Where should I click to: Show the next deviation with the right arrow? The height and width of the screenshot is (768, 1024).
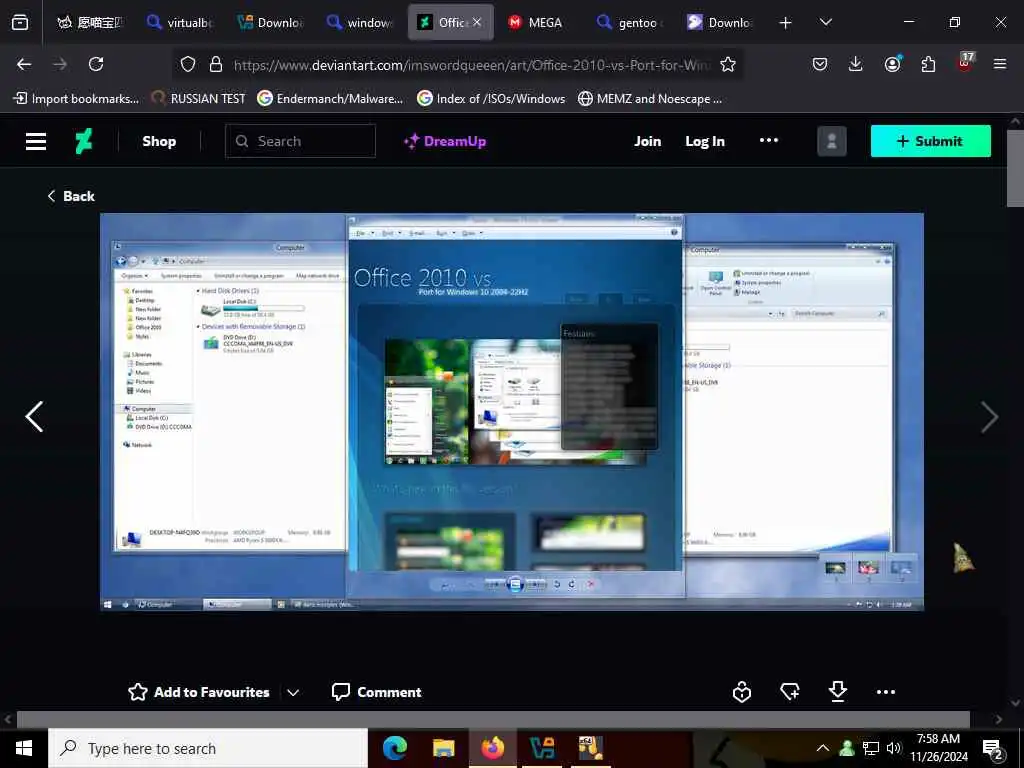[x=989, y=417]
